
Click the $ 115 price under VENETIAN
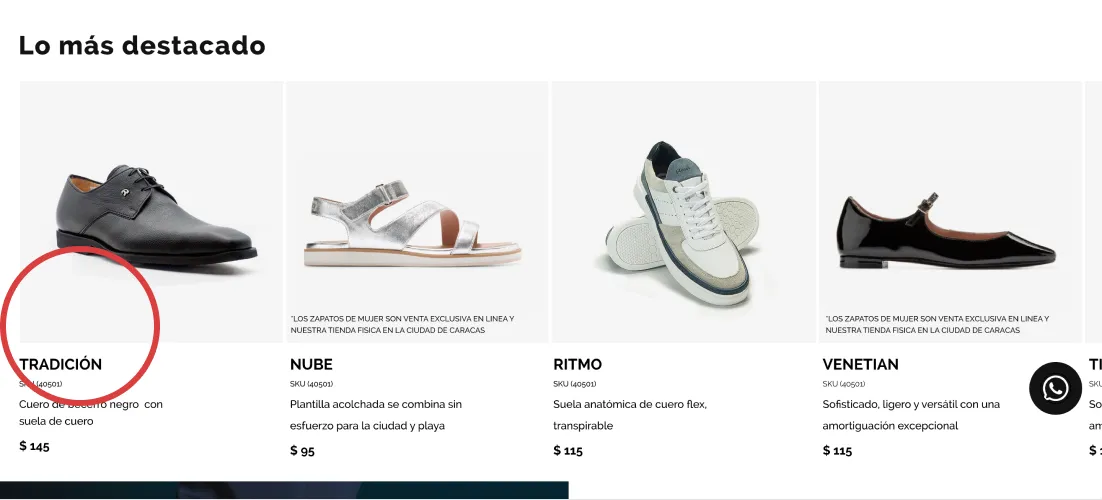[x=837, y=451]
